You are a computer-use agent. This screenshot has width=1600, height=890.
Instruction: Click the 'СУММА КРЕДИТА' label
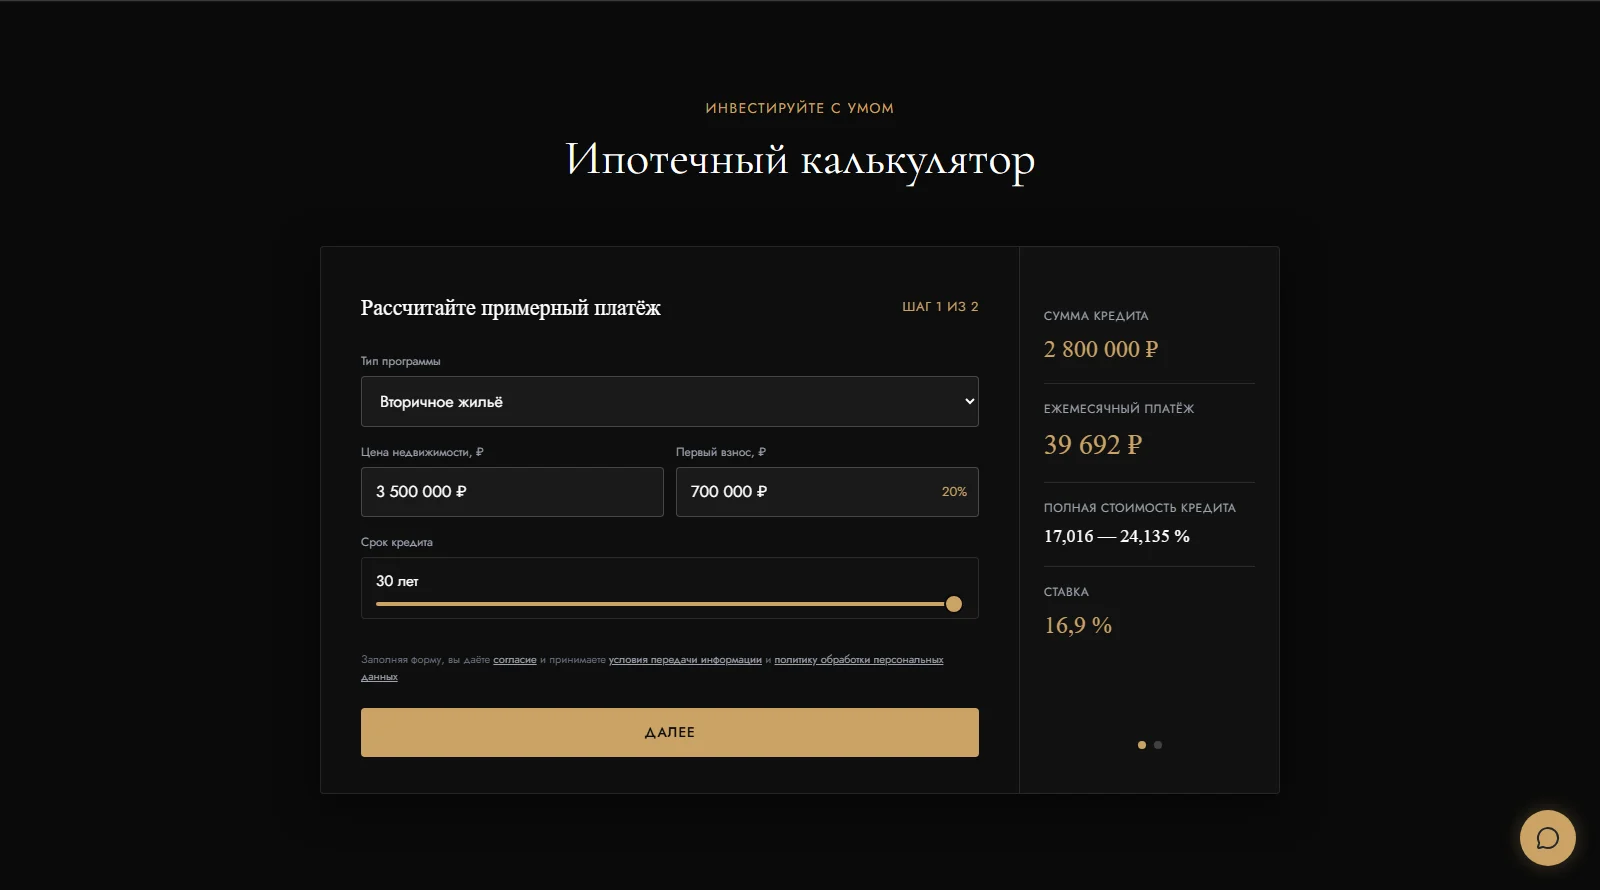(x=1096, y=316)
